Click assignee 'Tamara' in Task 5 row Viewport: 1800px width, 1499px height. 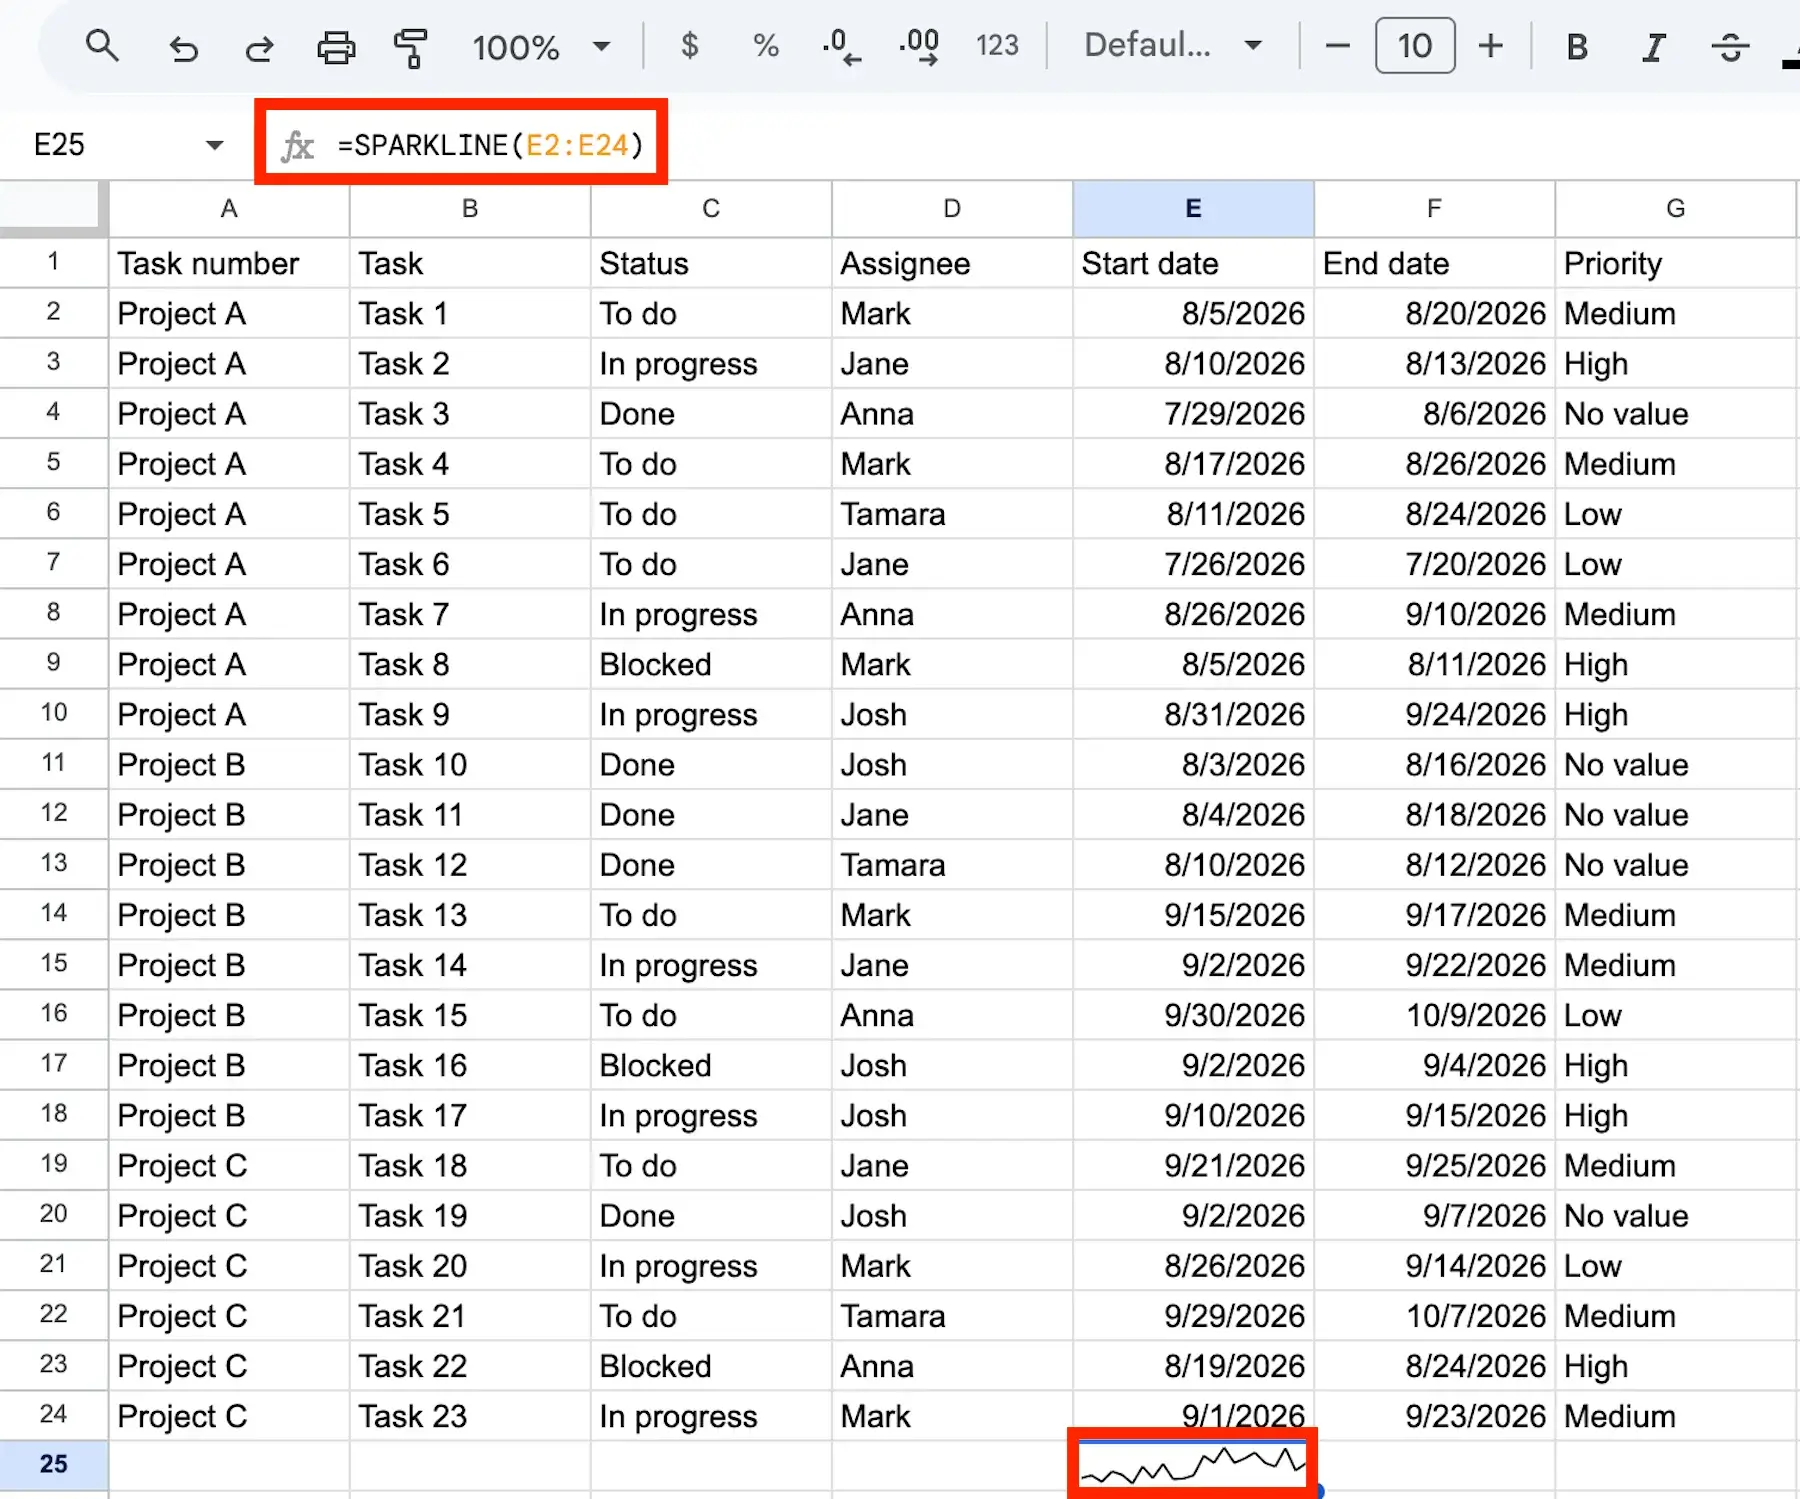point(952,514)
